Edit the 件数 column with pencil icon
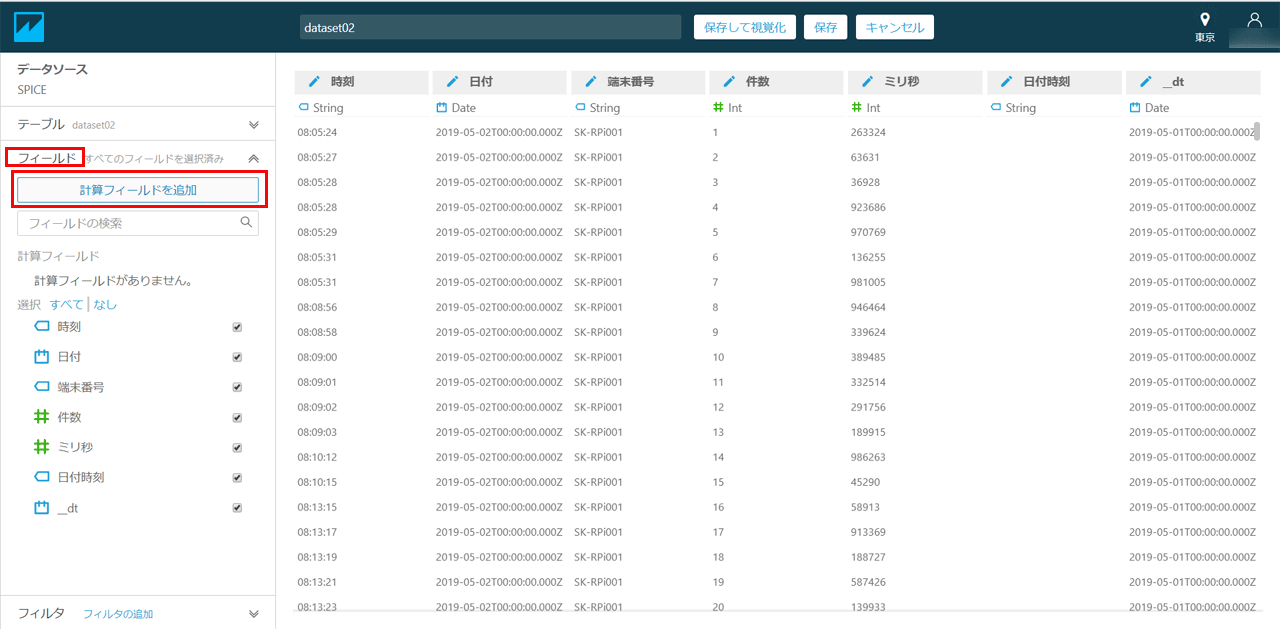The width and height of the screenshot is (1280, 629). pyautogui.click(x=729, y=82)
